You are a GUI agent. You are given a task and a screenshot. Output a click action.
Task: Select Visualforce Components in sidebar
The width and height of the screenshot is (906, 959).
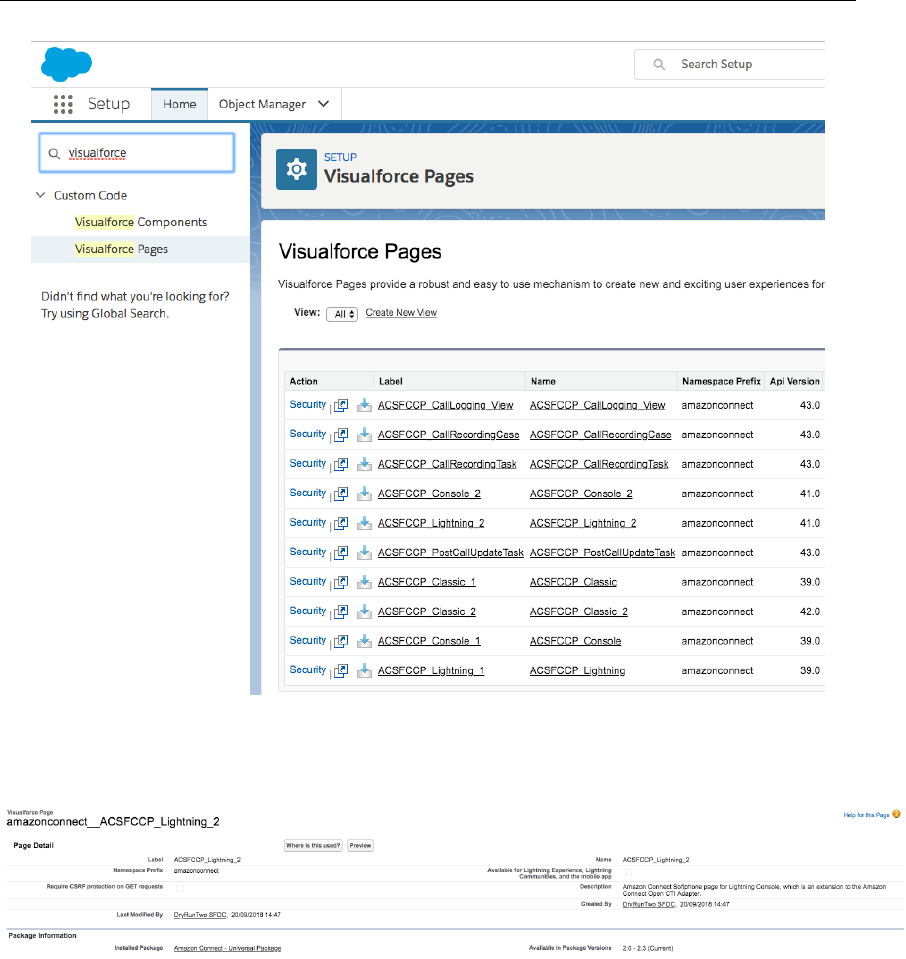(x=141, y=222)
